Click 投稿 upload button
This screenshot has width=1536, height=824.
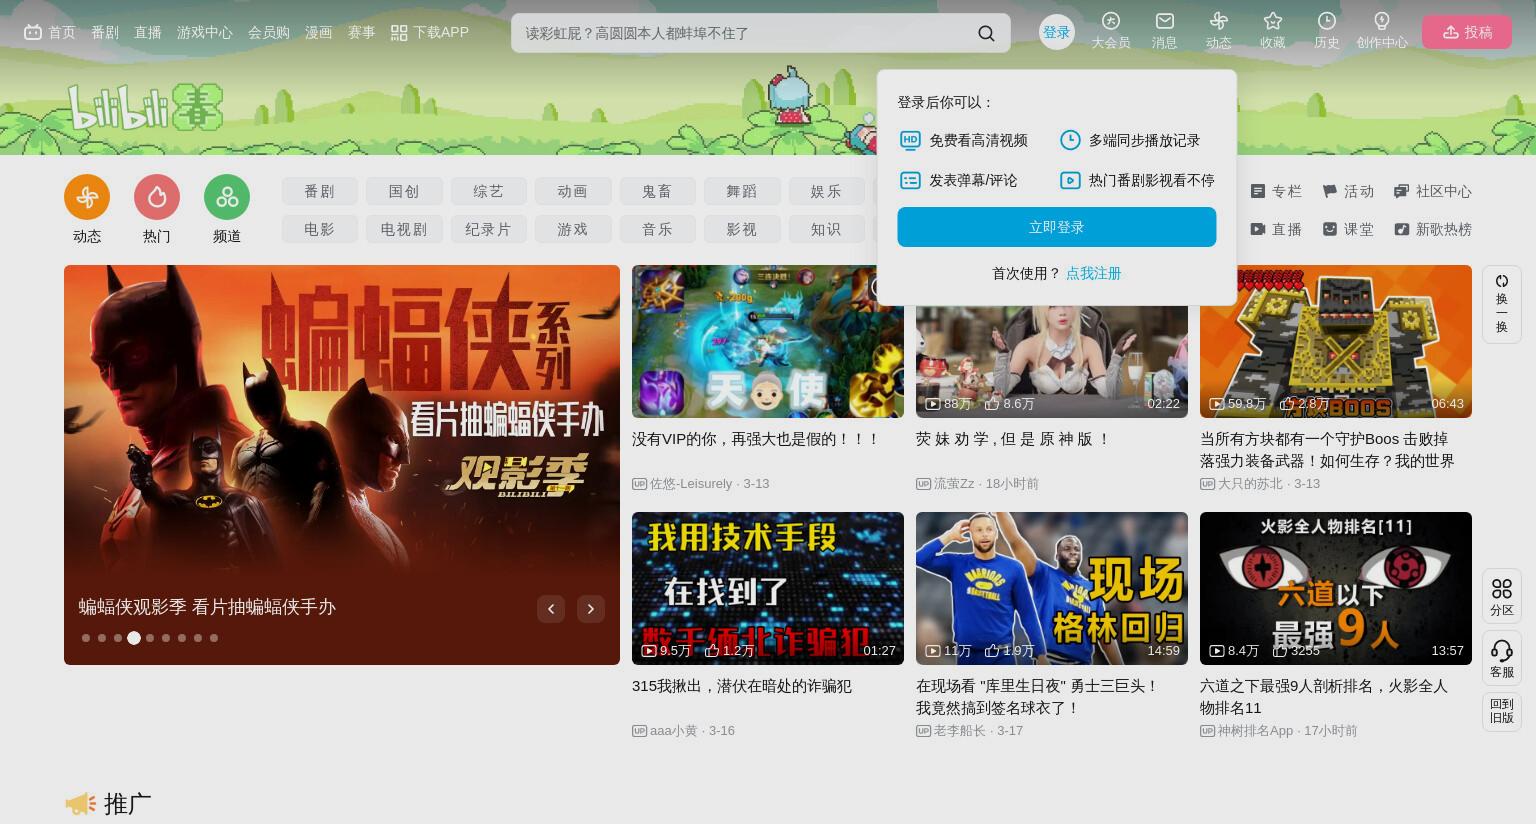point(1467,32)
